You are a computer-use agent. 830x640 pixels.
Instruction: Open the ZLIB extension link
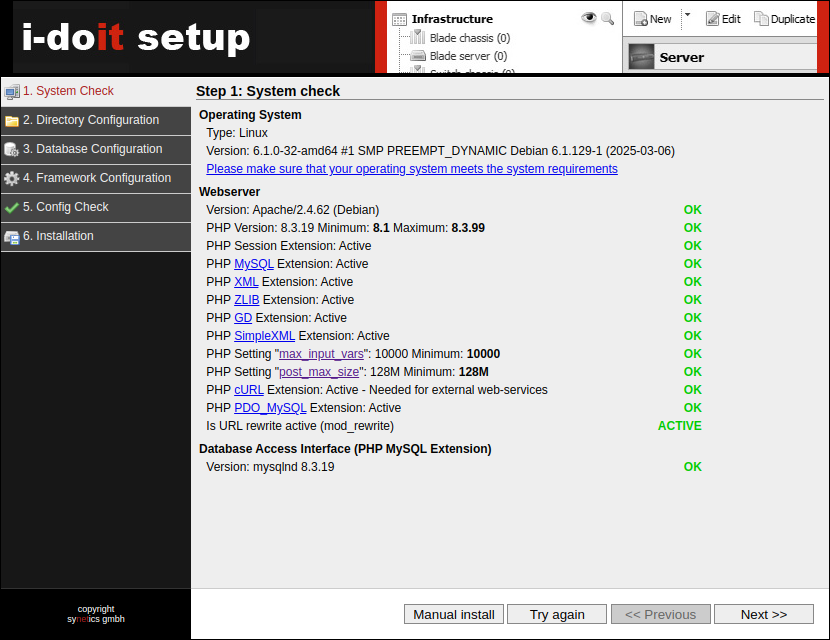pos(247,300)
